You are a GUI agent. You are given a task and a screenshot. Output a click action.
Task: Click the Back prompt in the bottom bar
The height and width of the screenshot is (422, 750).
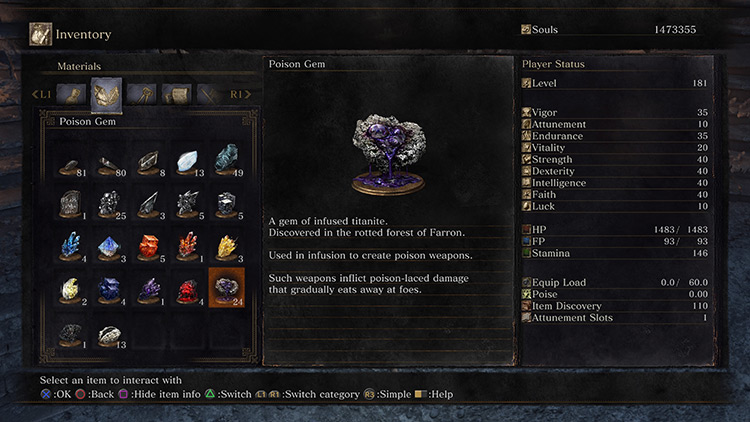[x=95, y=394]
